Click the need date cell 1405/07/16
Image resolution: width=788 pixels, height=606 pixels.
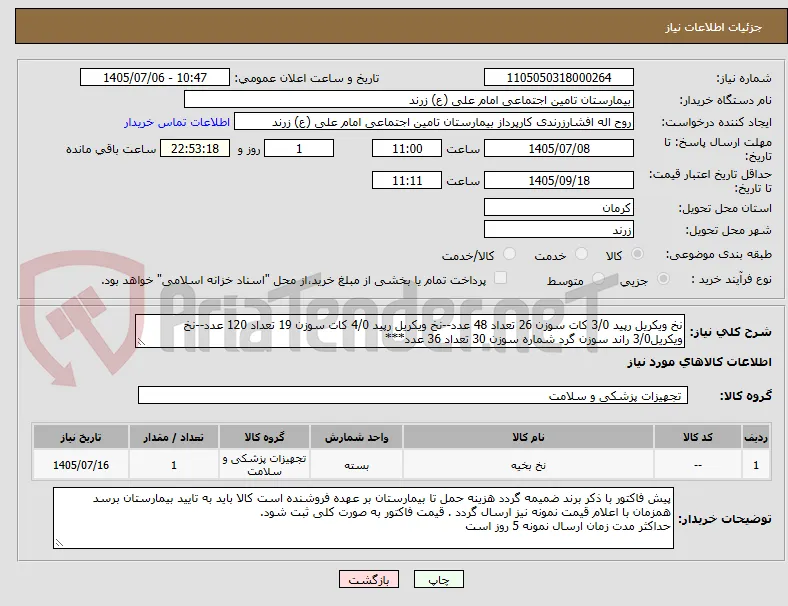[81, 465]
